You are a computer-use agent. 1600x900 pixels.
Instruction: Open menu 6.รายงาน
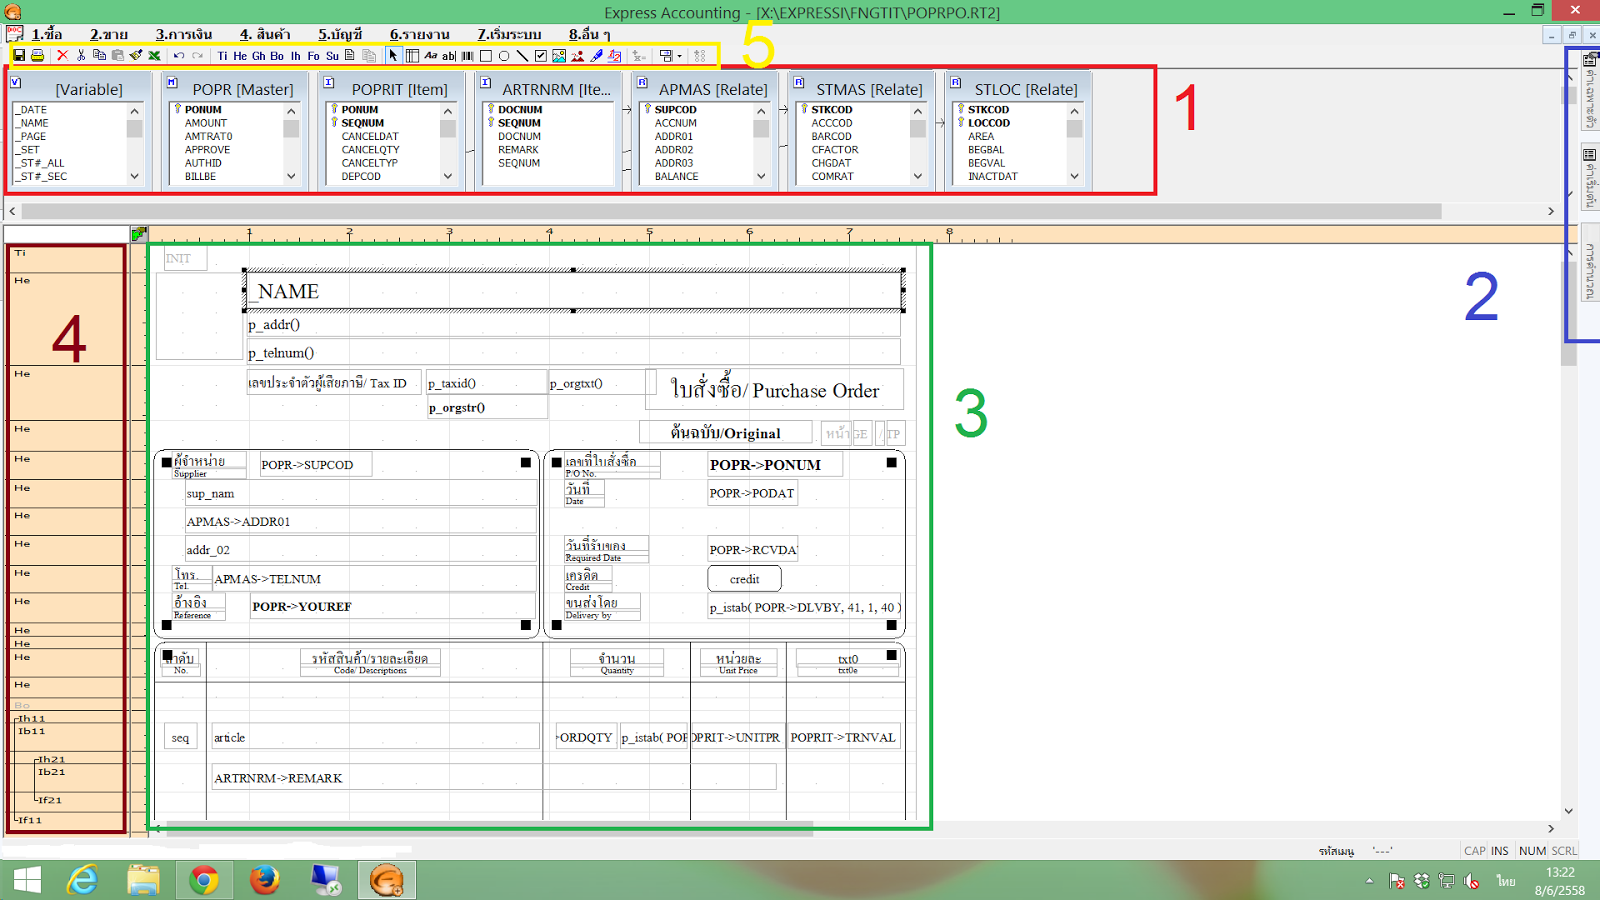(x=419, y=34)
